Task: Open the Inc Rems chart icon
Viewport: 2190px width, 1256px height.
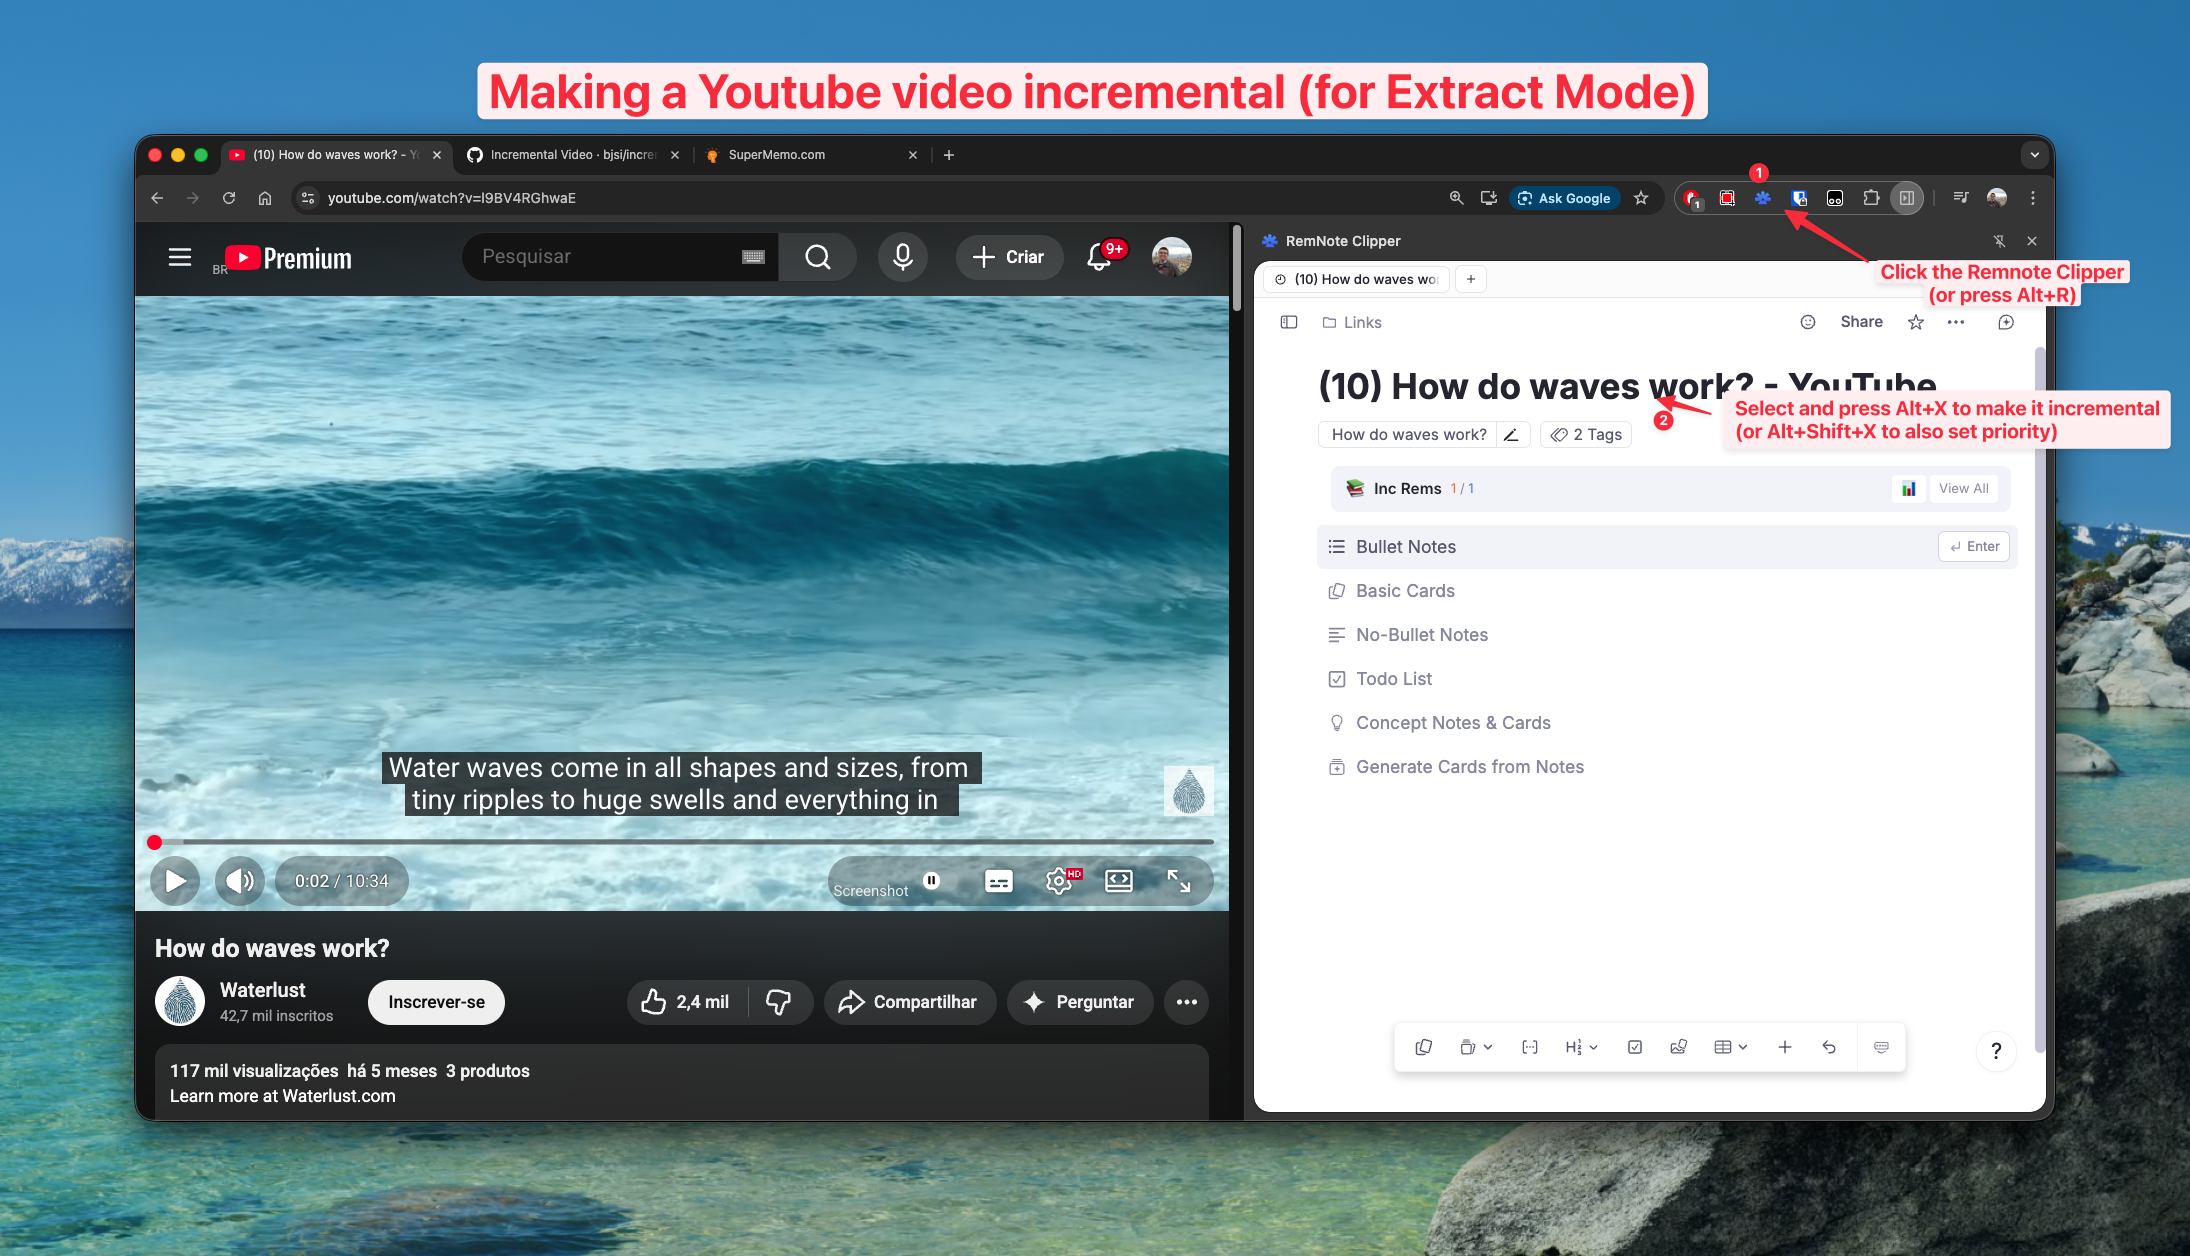Action: pos(1909,488)
